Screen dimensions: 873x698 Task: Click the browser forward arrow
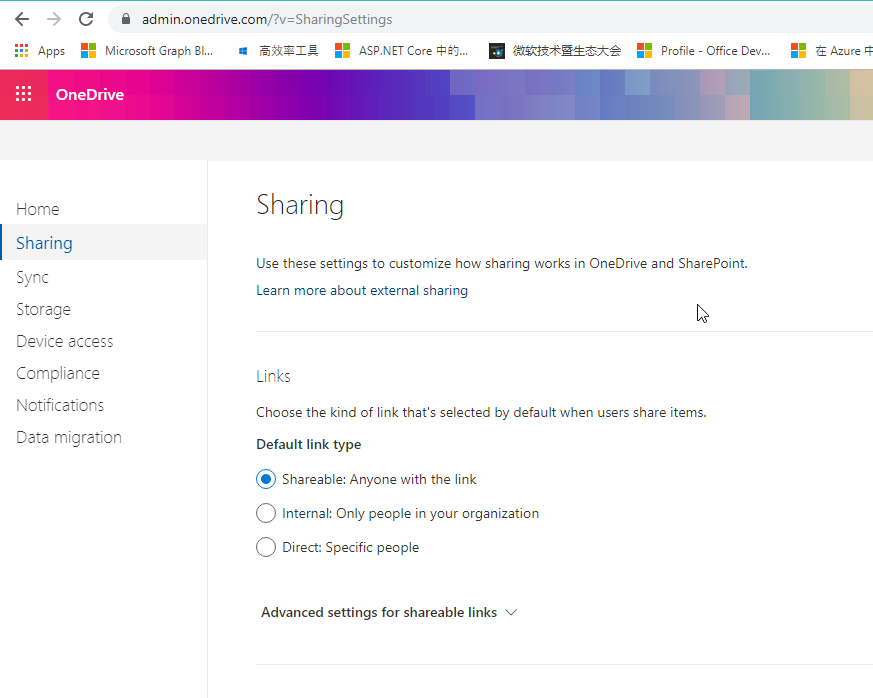54,19
